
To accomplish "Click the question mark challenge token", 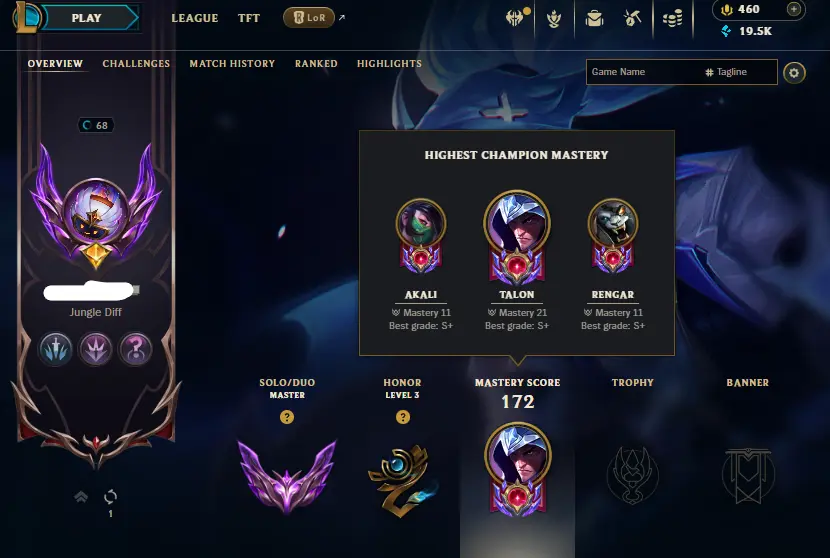I will point(136,349).
